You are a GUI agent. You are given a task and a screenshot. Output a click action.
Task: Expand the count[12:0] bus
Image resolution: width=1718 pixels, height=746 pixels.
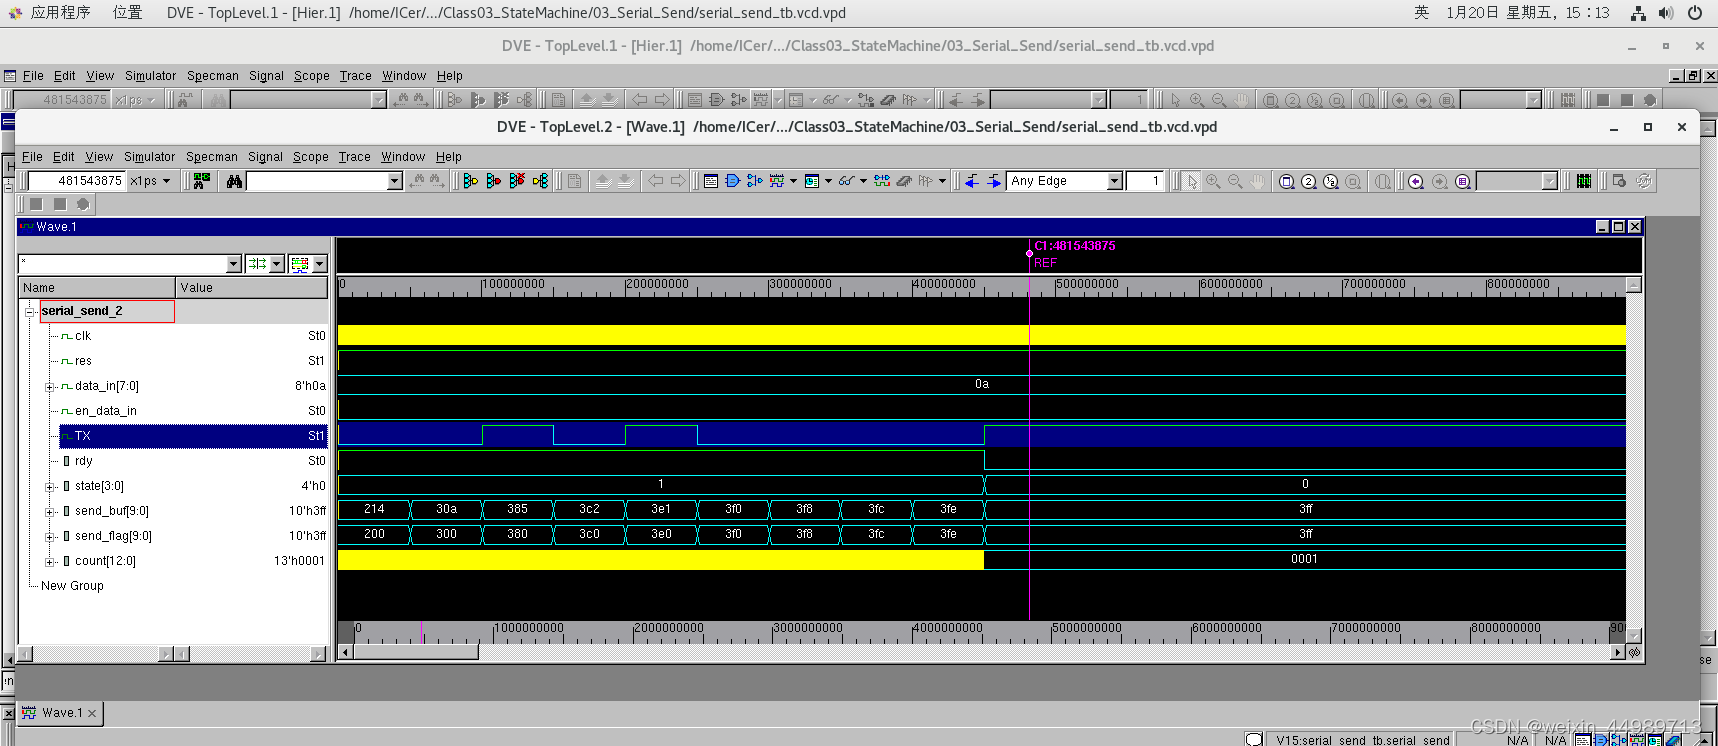pos(49,561)
